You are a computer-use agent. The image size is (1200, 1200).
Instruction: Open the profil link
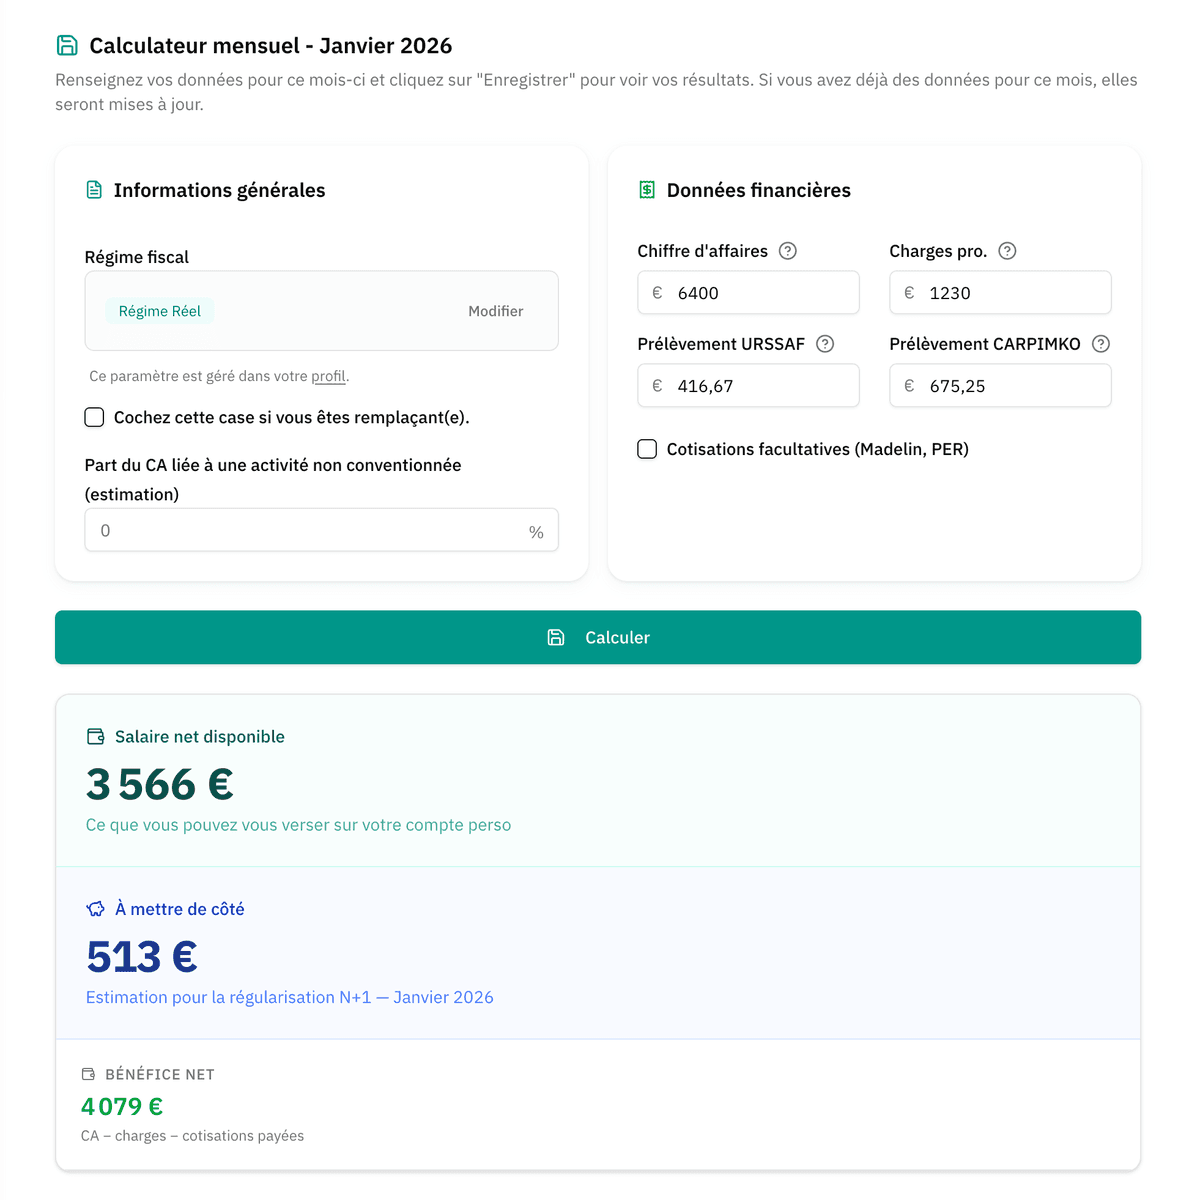329,376
